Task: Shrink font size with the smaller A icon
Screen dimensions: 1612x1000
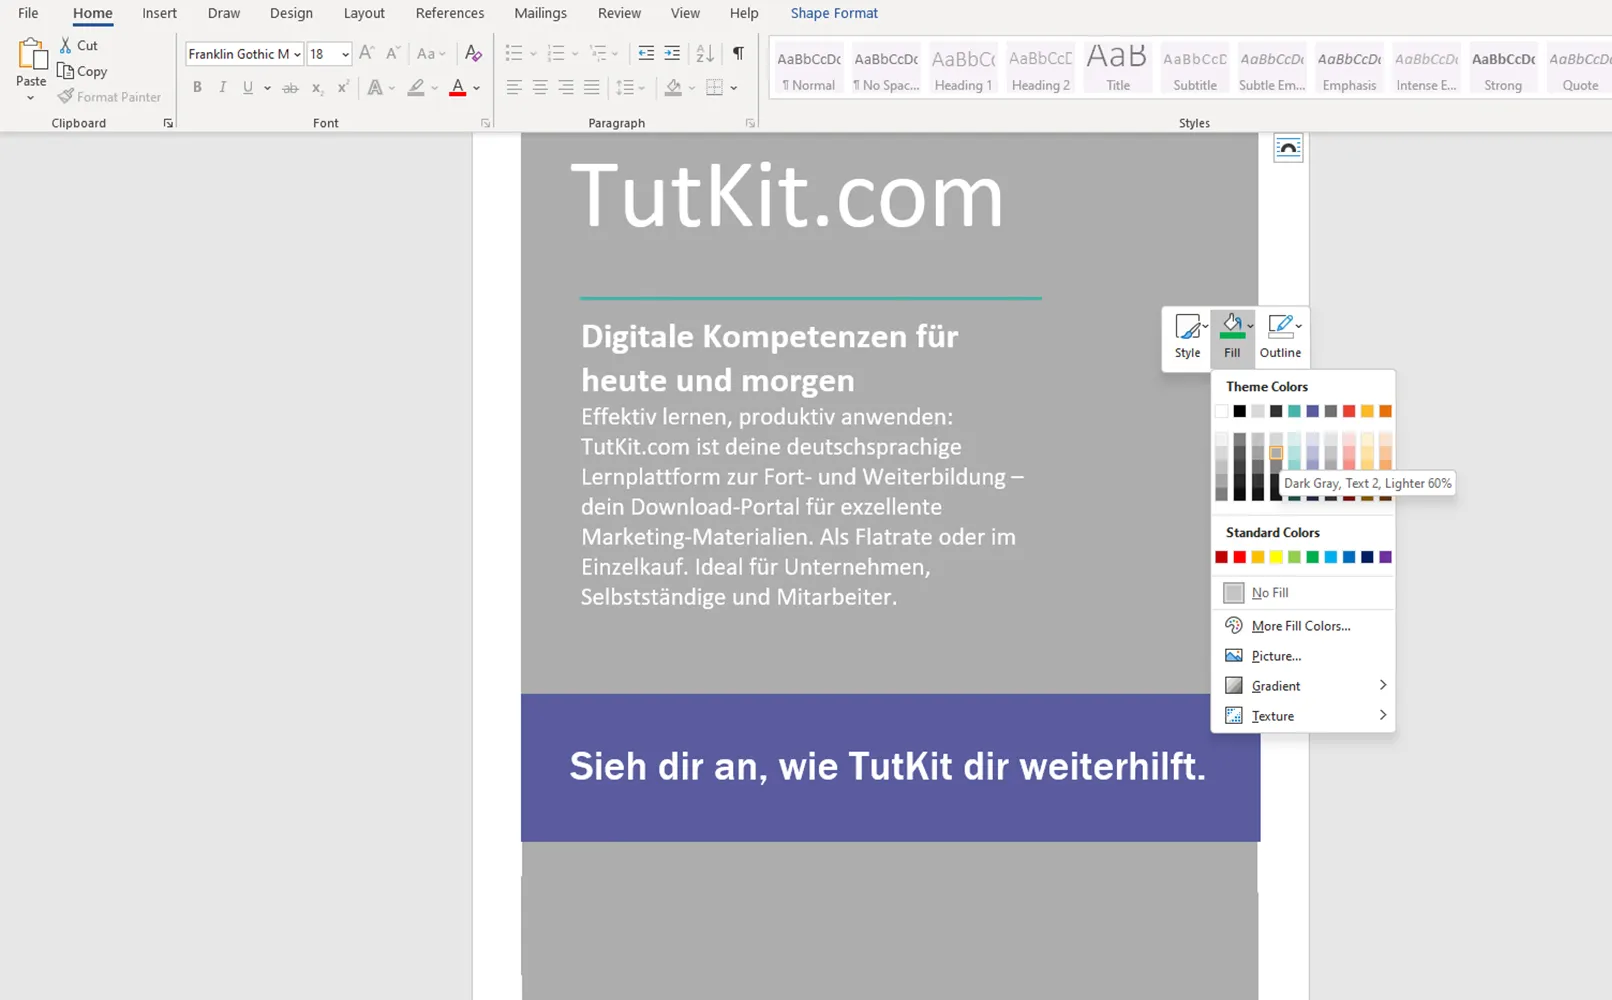Action: click(x=393, y=53)
